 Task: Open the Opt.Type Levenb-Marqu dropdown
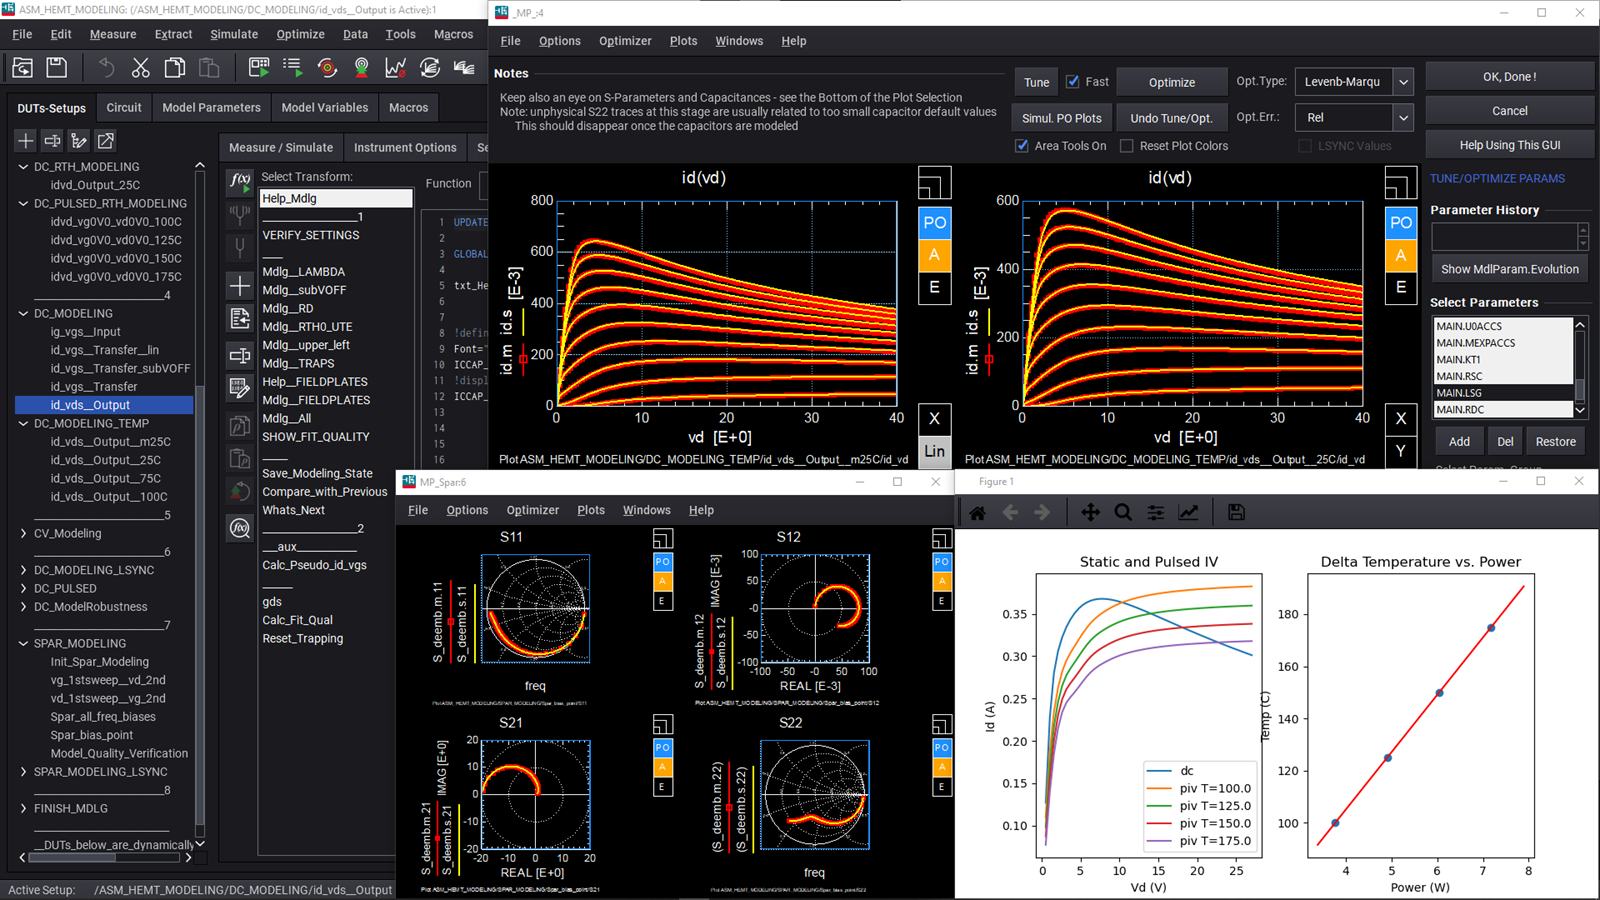(1403, 81)
